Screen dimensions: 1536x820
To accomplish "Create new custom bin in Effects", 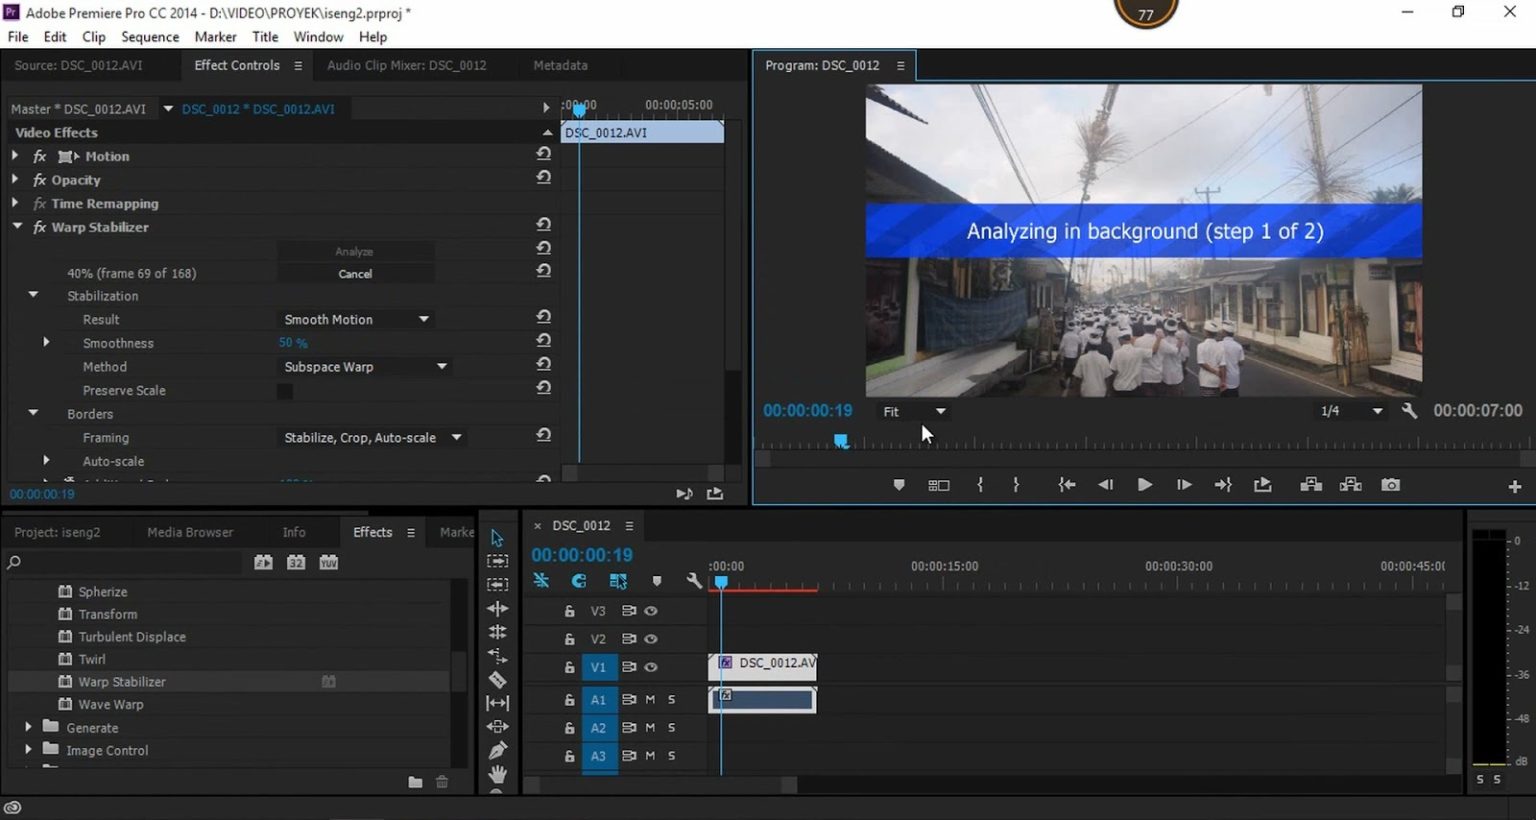I will pos(415,782).
